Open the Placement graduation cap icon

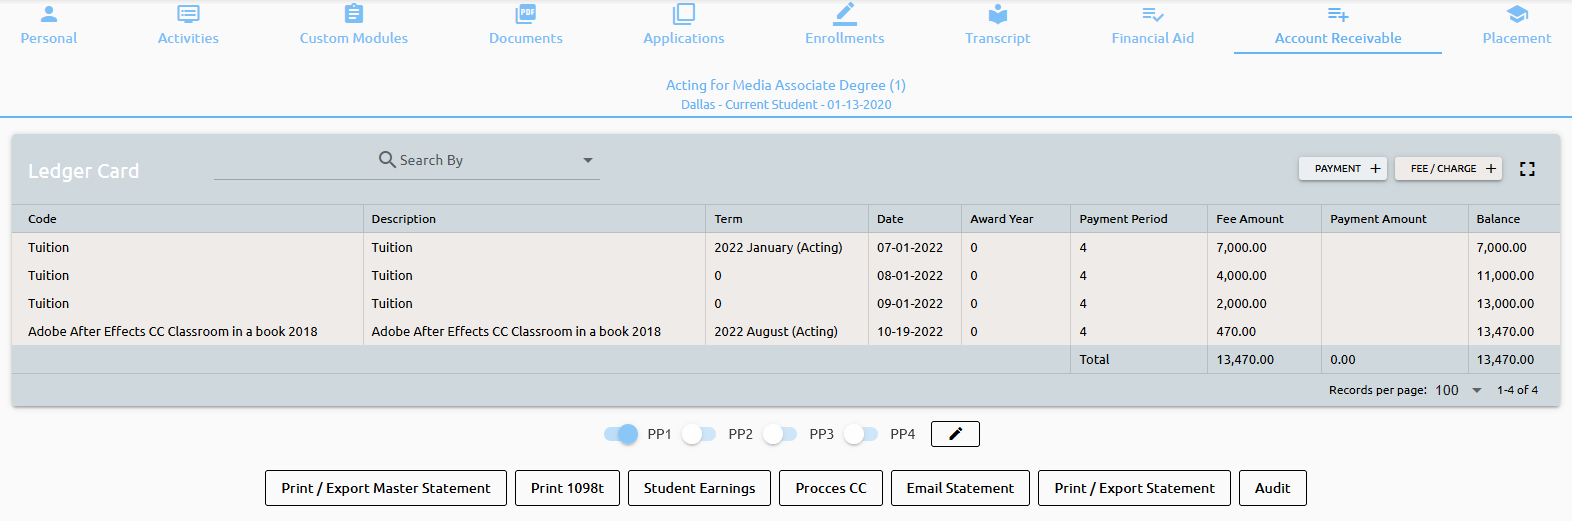(1517, 14)
